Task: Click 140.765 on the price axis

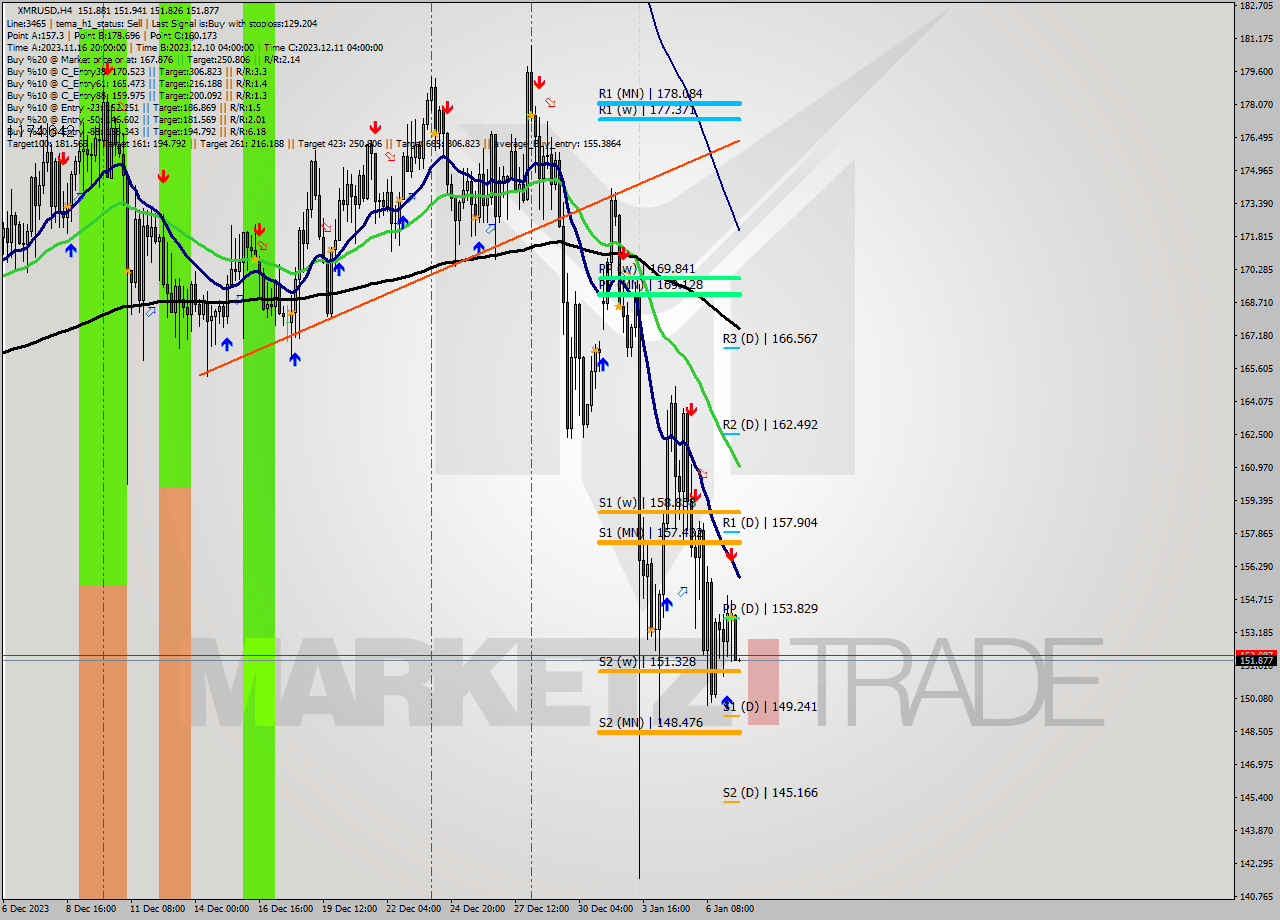Action: 1255,897
